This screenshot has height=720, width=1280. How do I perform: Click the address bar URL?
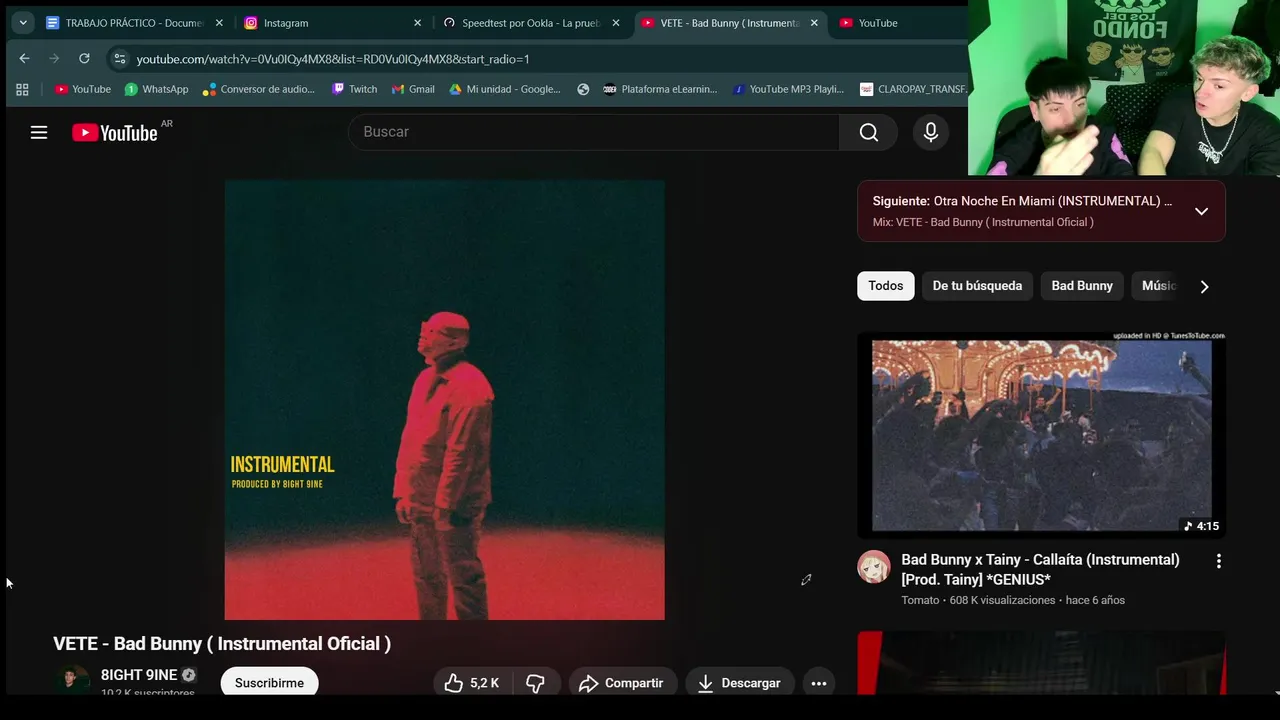[x=333, y=59]
